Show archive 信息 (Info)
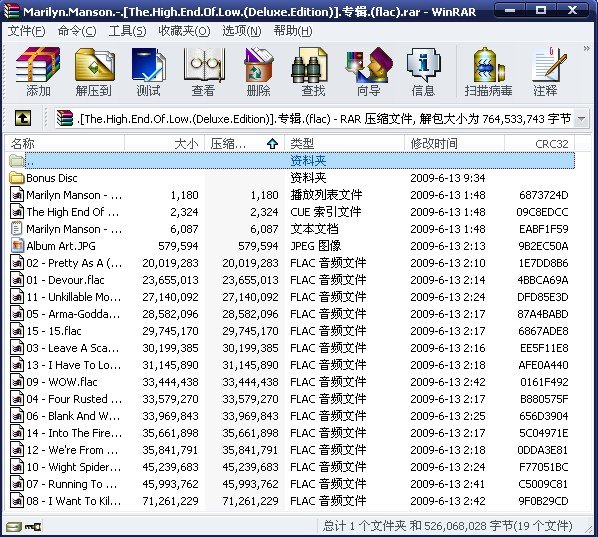Image resolution: width=598 pixels, height=537 pixels. coord(423,72)
